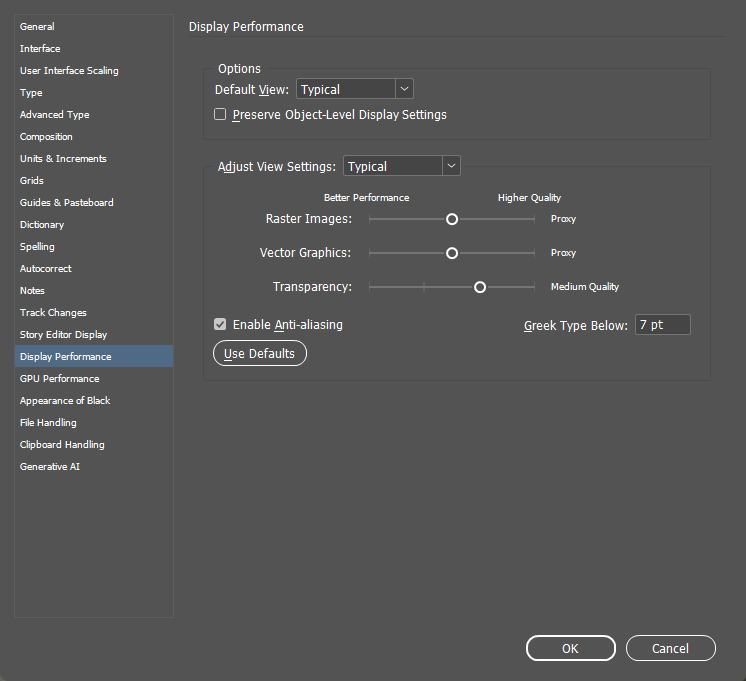Image resolution: width=746 pixels, height=681 pixels.
Task: Click the Proxy label beside Raster Images
Action: pyautogui.click(x=563, y=219)
